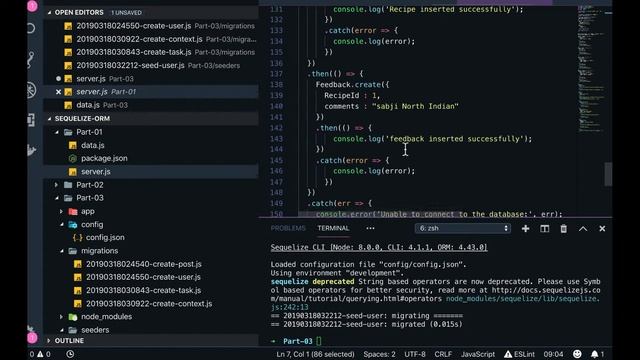
Task: Create a new terminal with the plus icon
Action: click(x=525, y=229)
